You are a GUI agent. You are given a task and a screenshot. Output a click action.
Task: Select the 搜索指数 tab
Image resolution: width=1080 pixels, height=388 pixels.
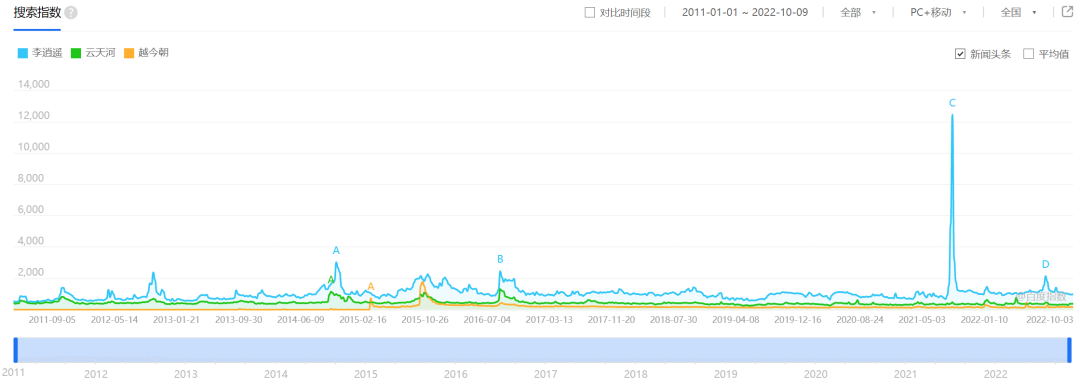[x=37, y=13]
